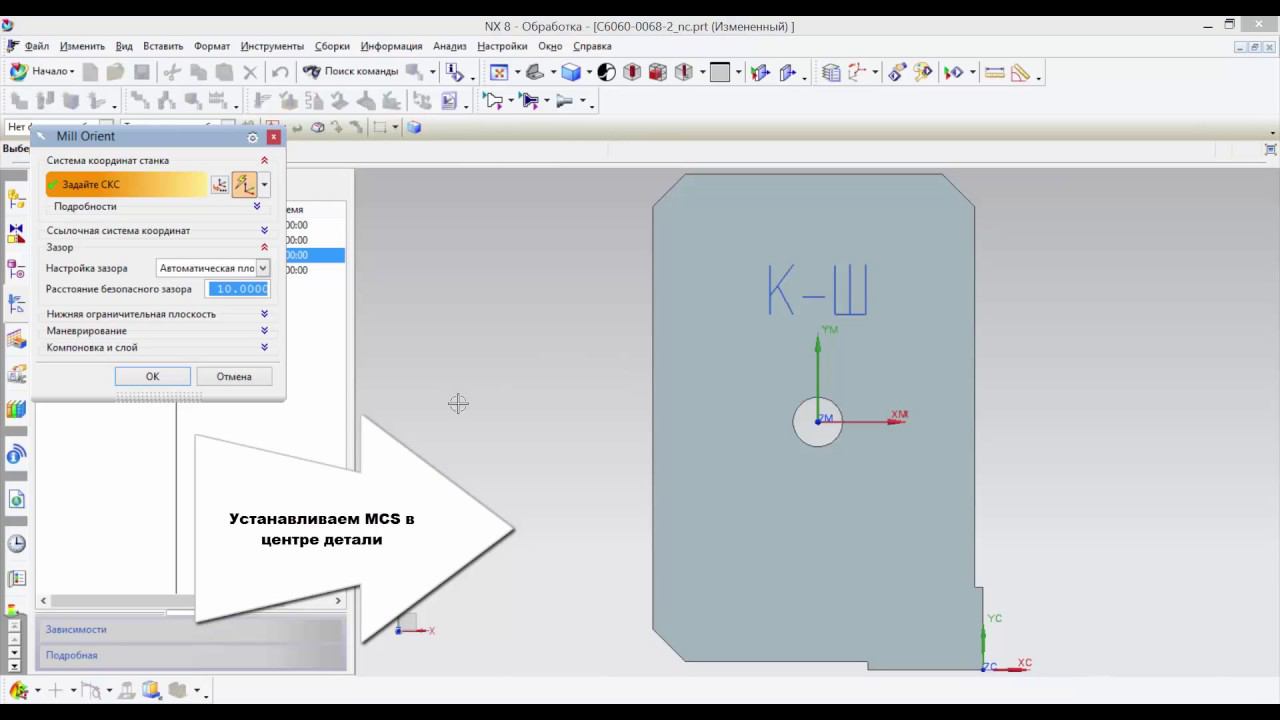Expand the Зависимости panel
The height and width of the screenshot is (720, 1280).
point(191,630)
